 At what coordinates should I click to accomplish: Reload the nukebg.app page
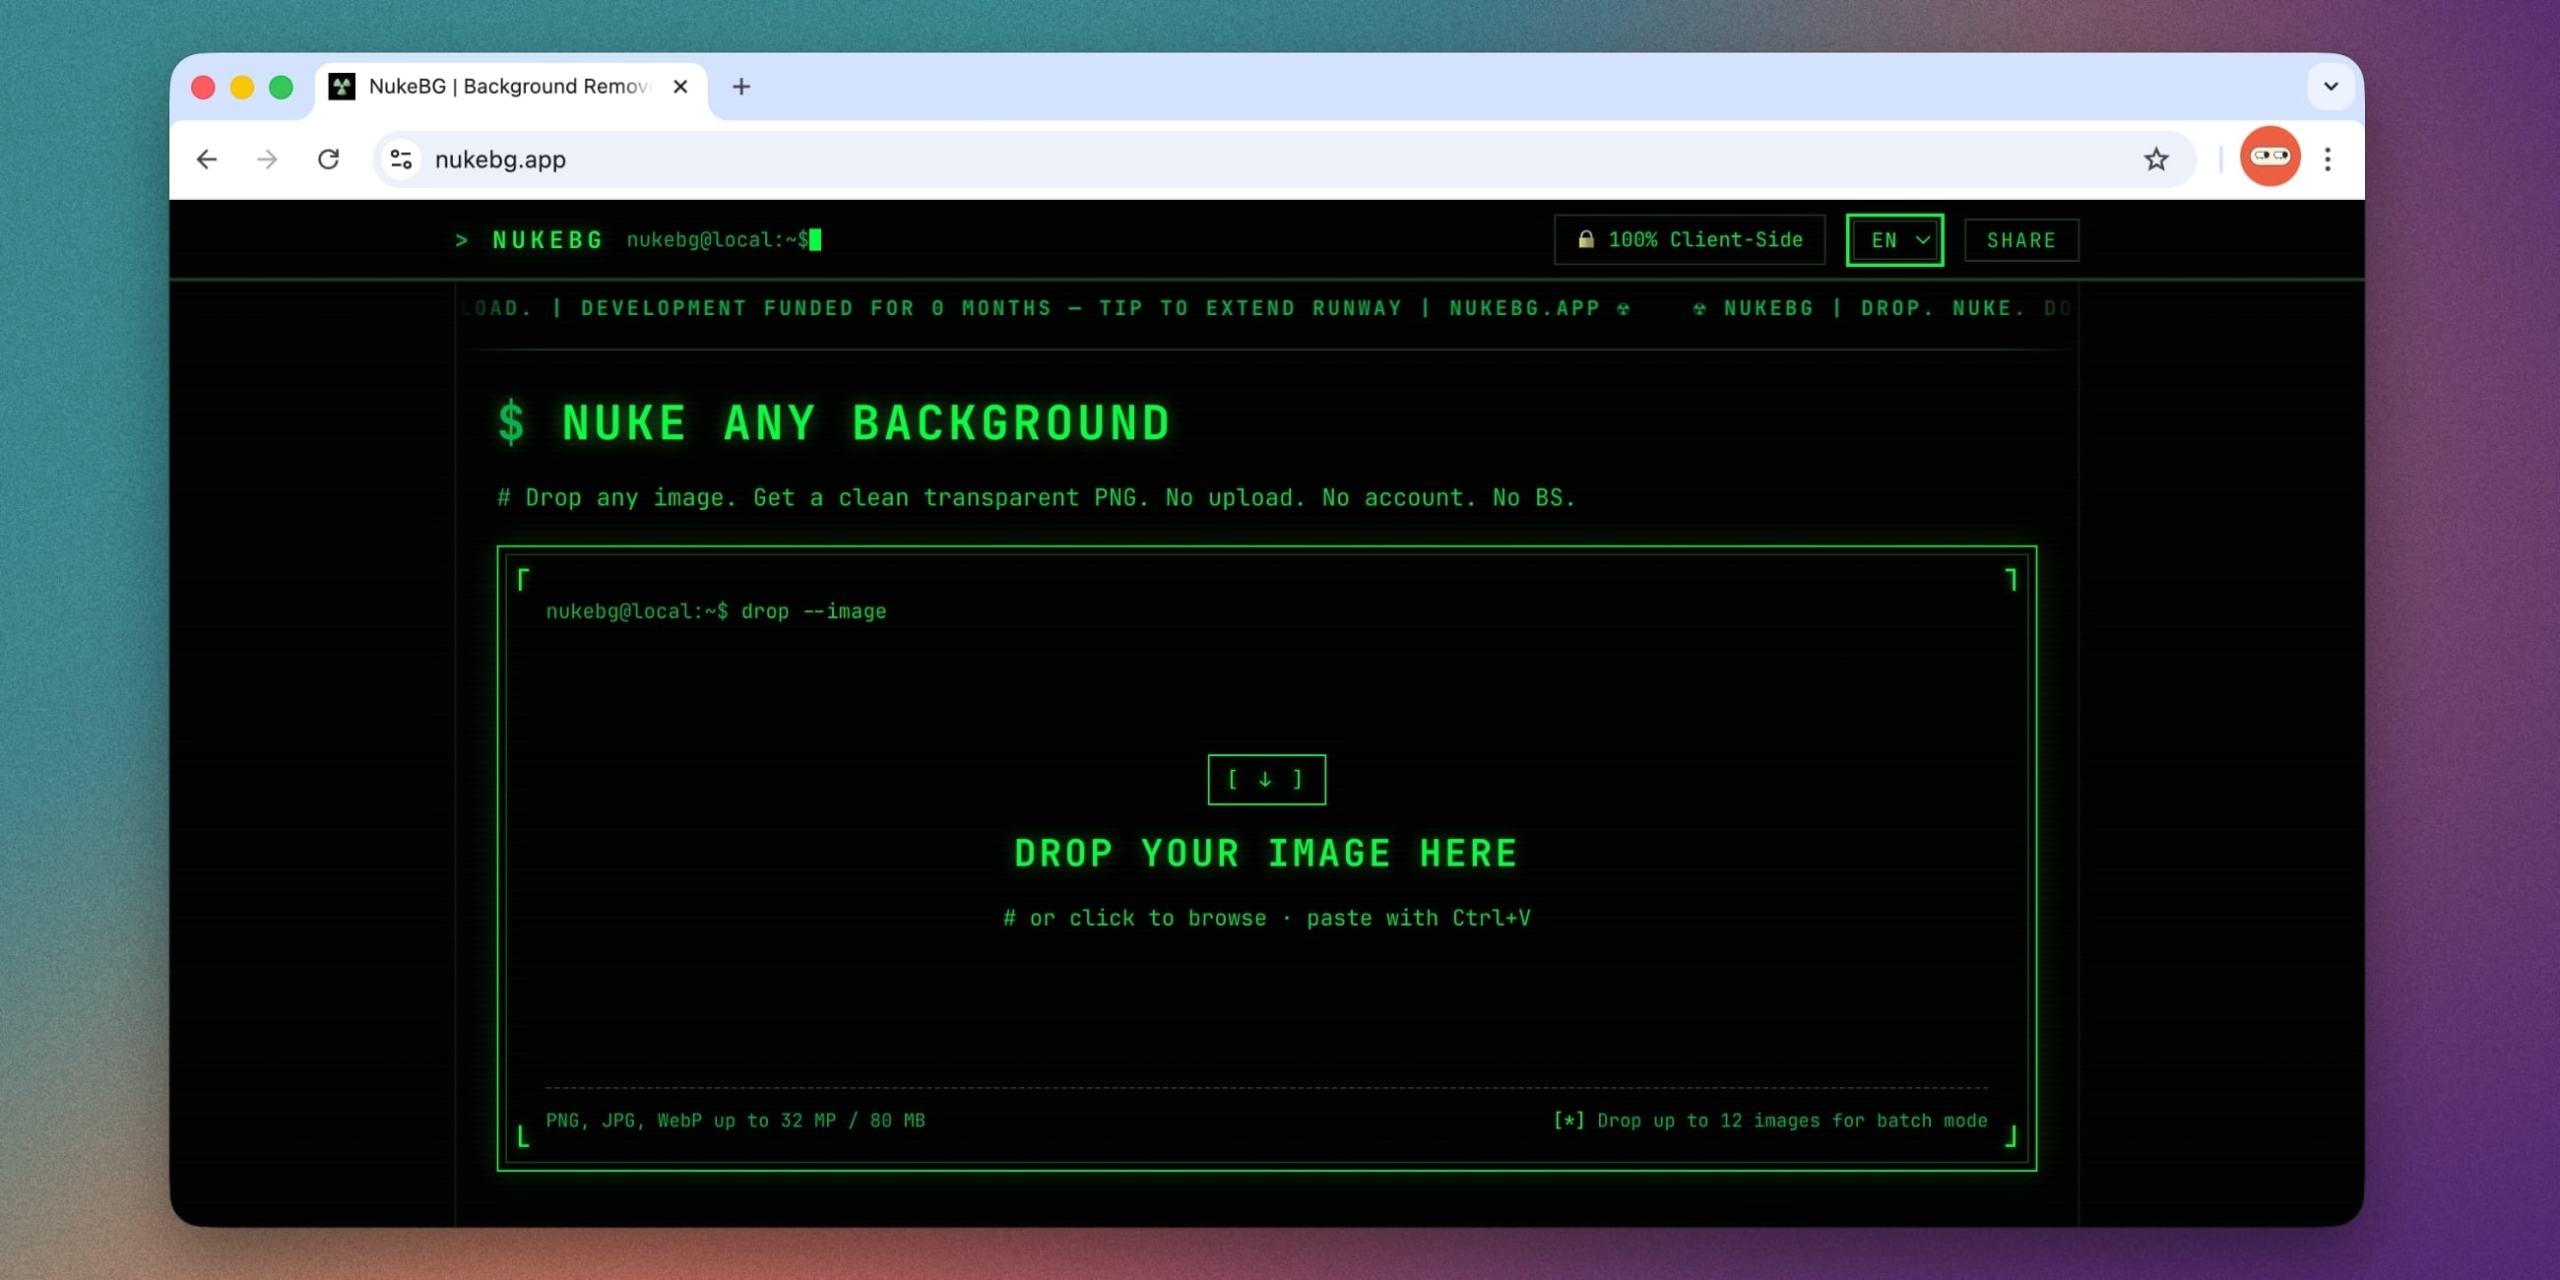[x=328, y=159]
